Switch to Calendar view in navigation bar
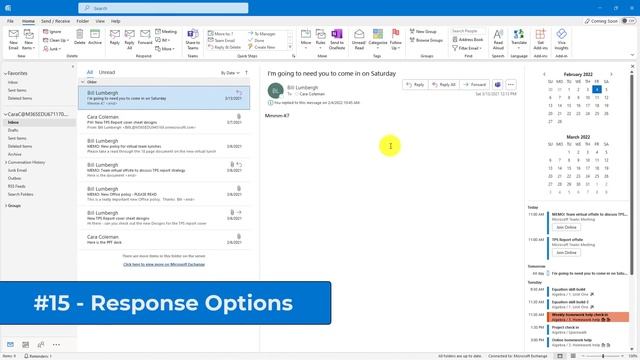This screenshot has width=640, height=360. 25,344
